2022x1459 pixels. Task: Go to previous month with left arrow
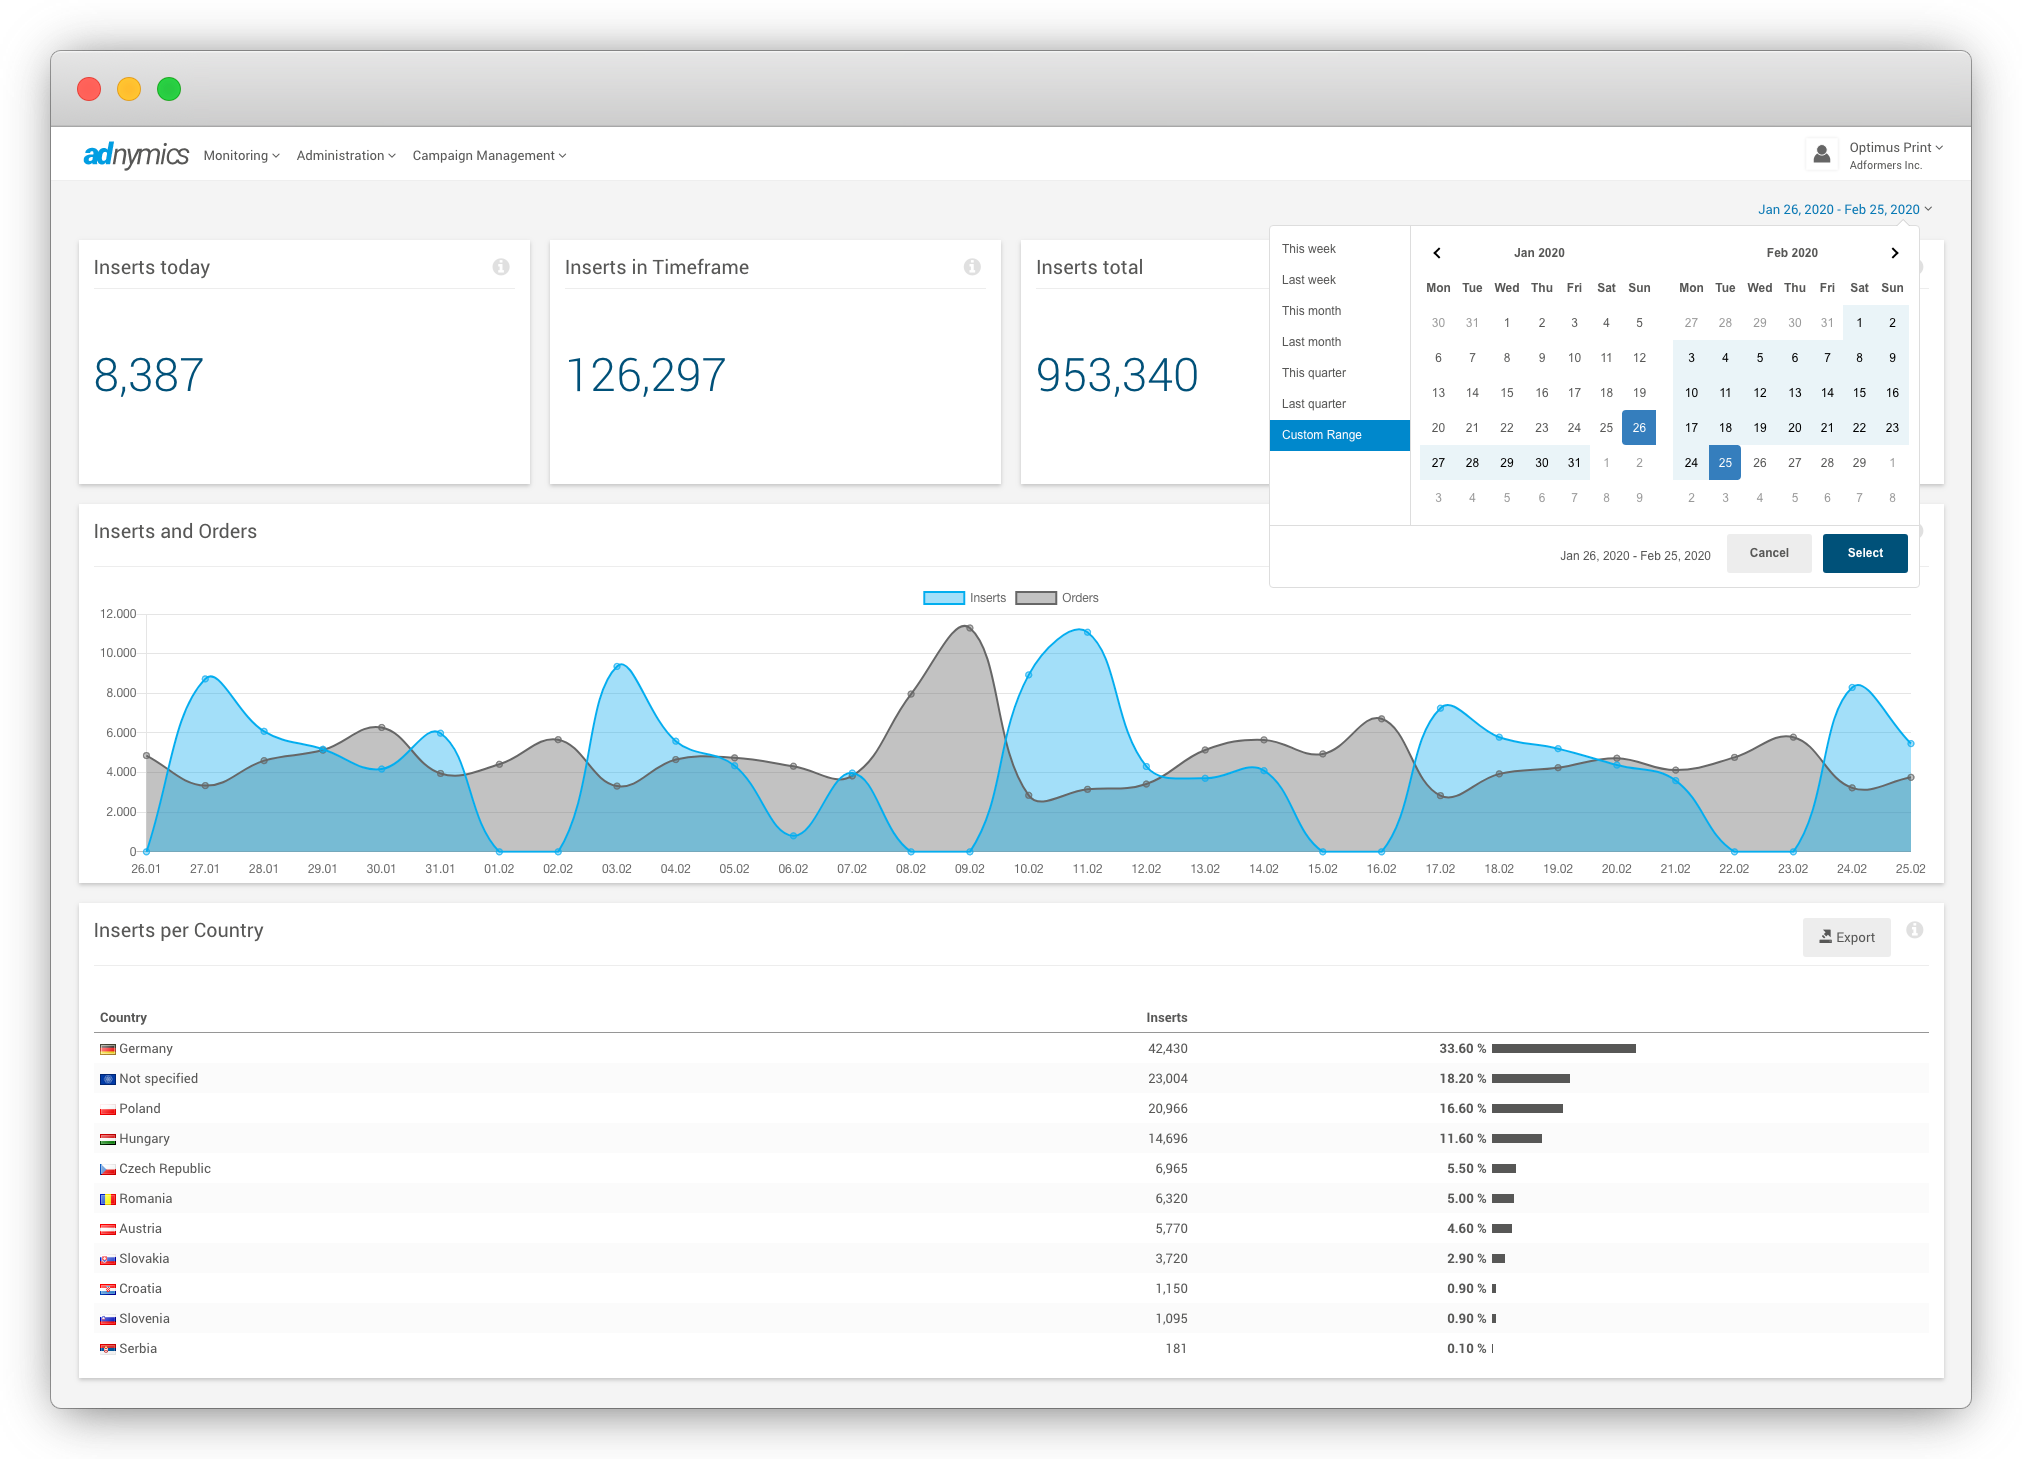click(x=1437, y=253)
